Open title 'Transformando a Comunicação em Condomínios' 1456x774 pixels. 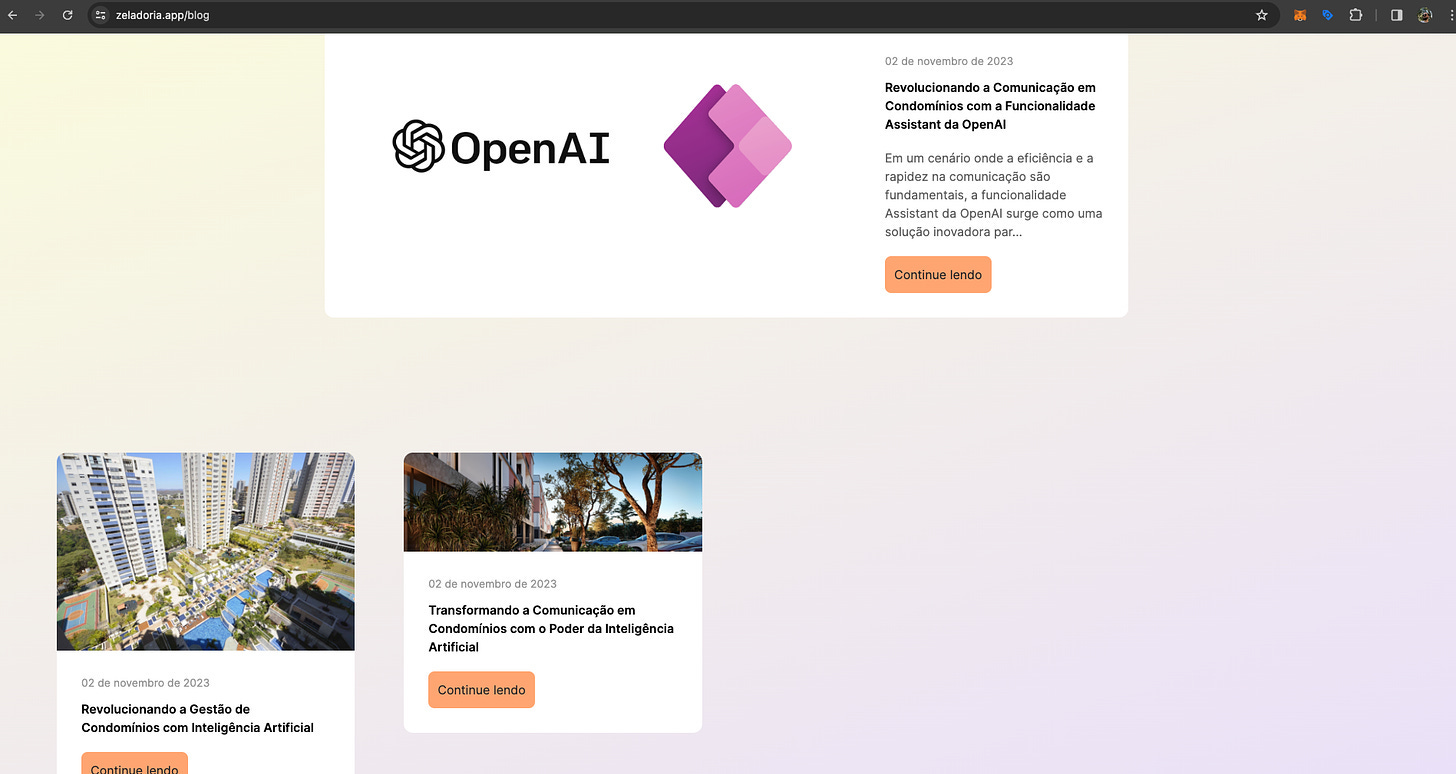551,629
